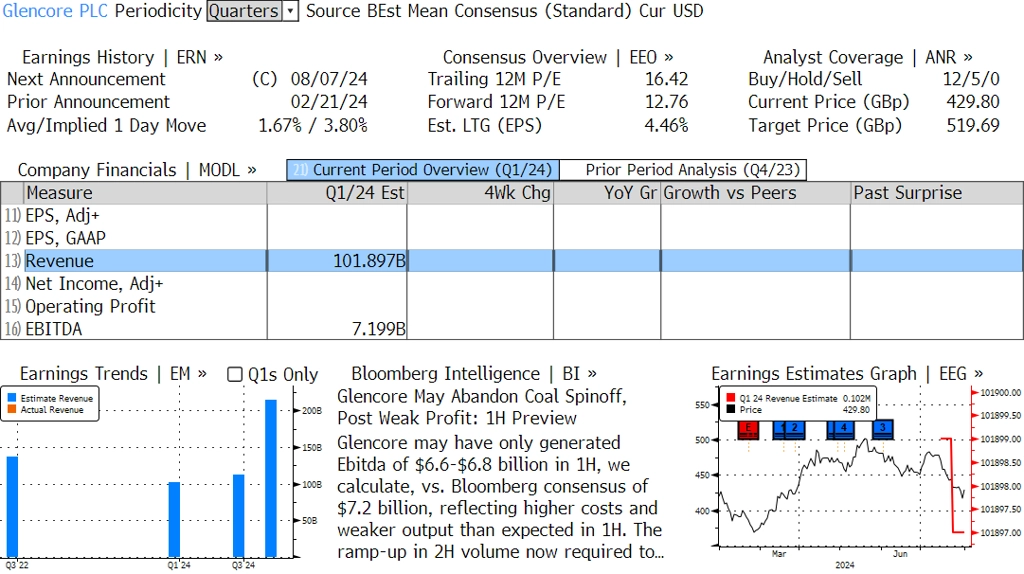Switch to Current Period Overview (Q1/24) tab
This screenshot has height=574, width=1024.
pos(423,170)
